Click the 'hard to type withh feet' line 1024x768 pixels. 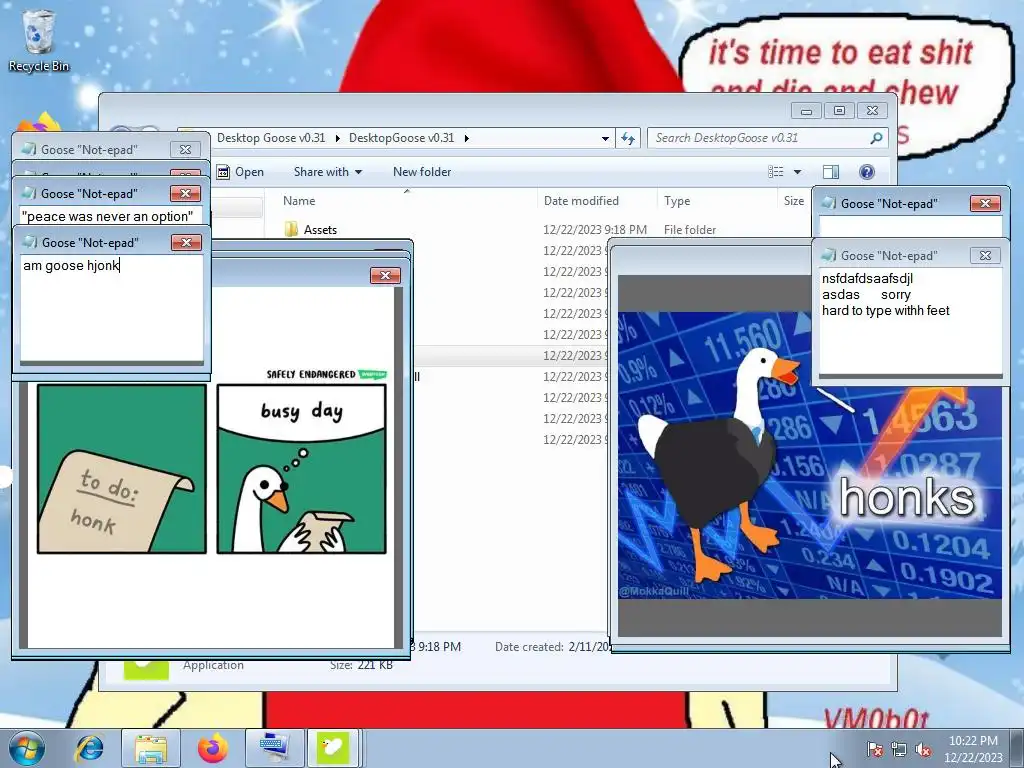click(886, 310)
